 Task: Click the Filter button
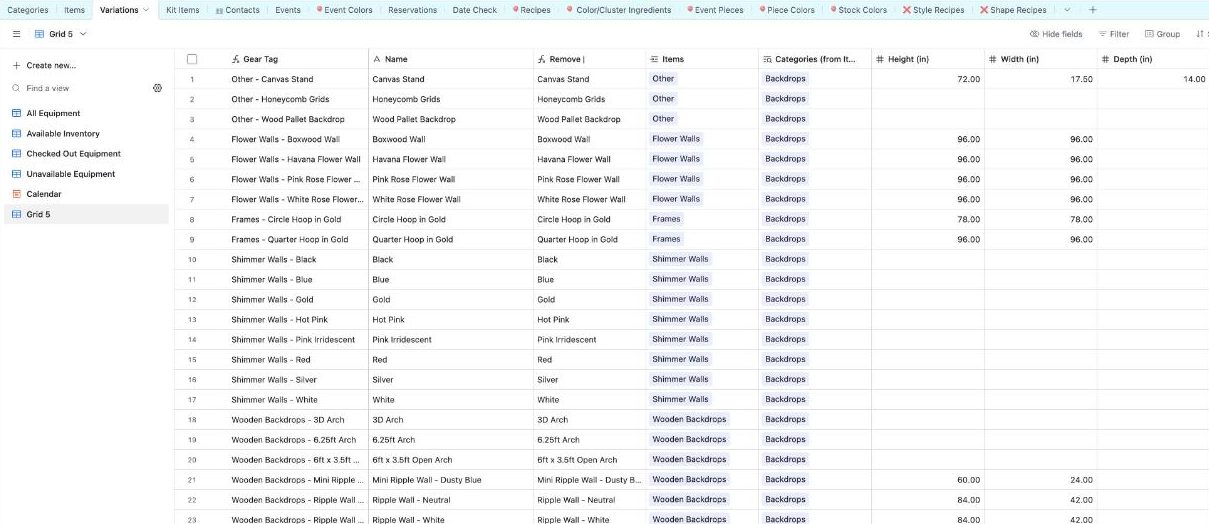click(x=1113, y=34)
